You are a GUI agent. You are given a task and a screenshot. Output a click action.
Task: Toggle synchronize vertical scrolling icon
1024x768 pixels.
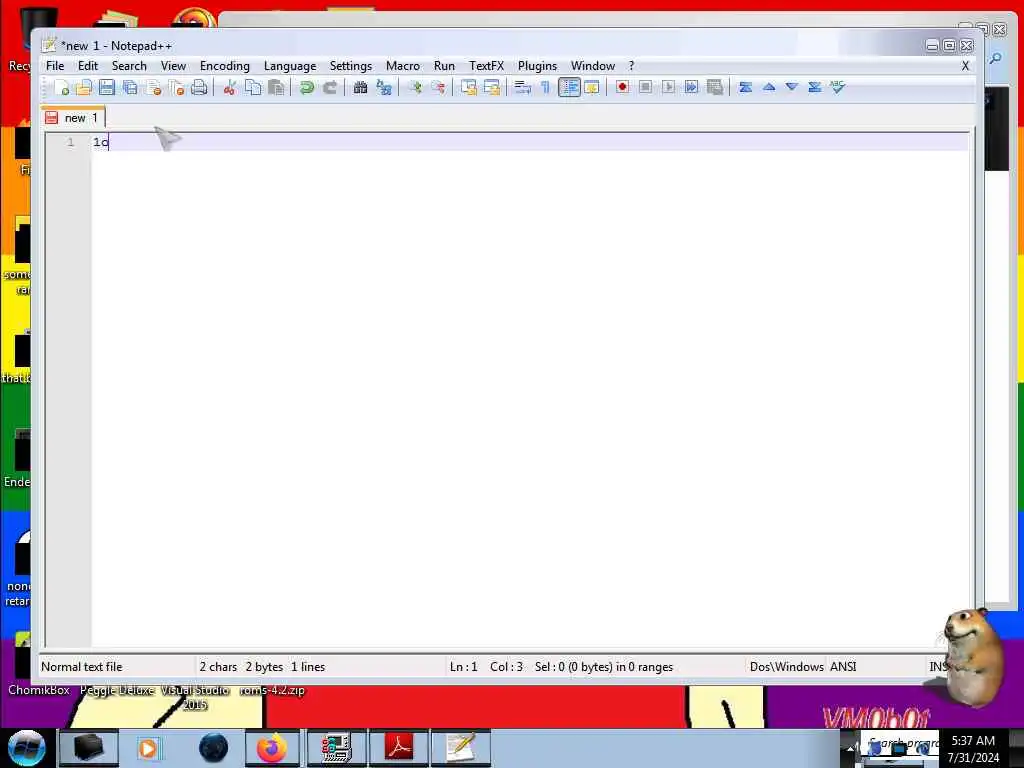(468, 87)
